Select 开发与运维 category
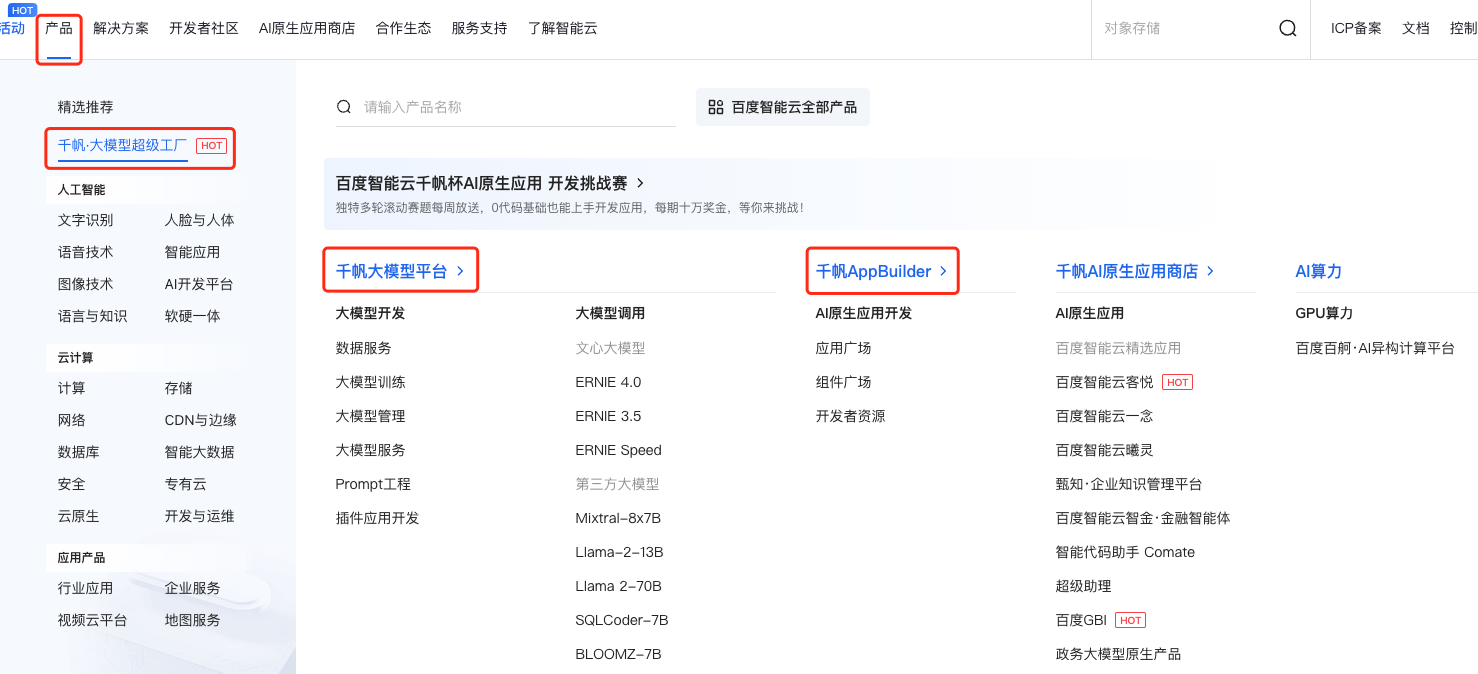 point(200,516)
